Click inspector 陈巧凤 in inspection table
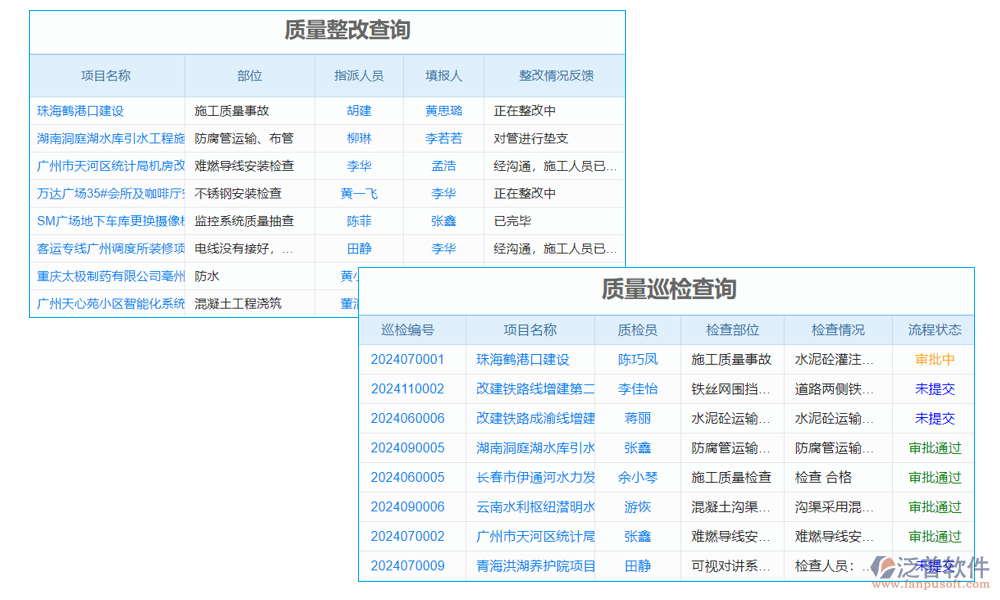Viewport: 1000px width, 600px height. [638, 360]
